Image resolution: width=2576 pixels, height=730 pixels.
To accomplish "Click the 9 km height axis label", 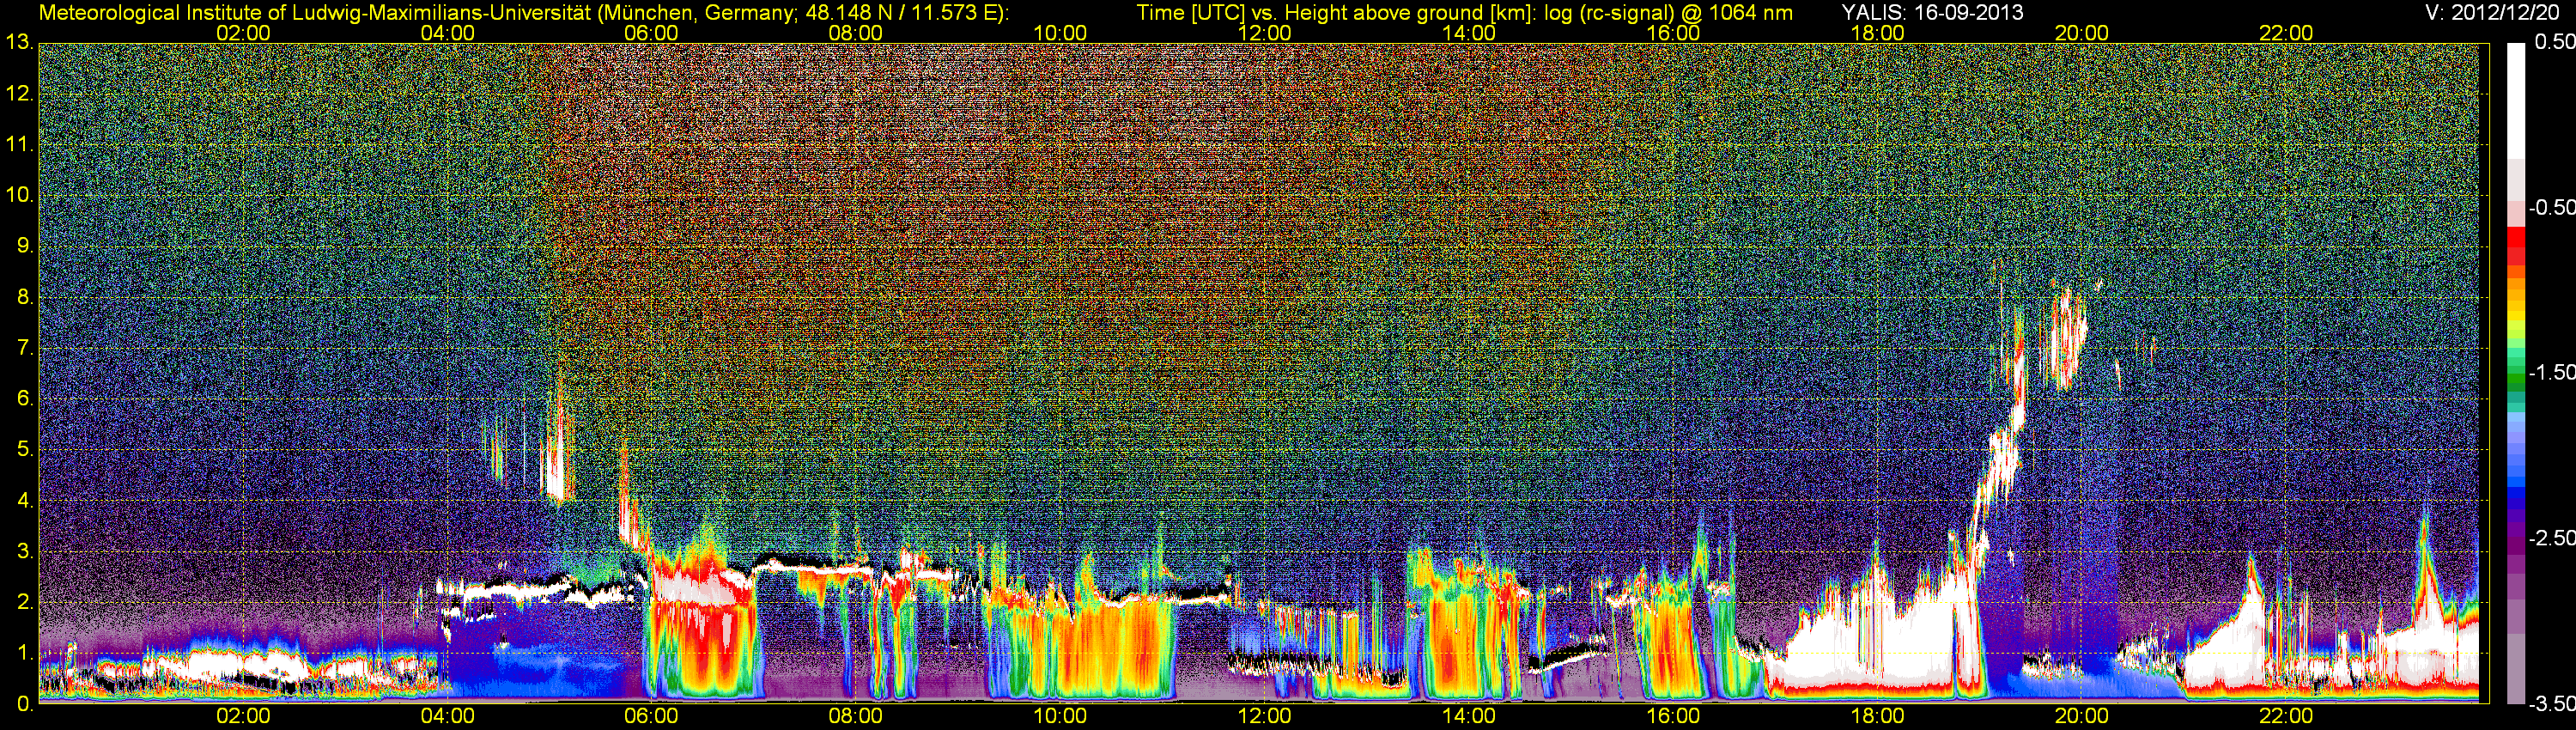I will [25, 246].
